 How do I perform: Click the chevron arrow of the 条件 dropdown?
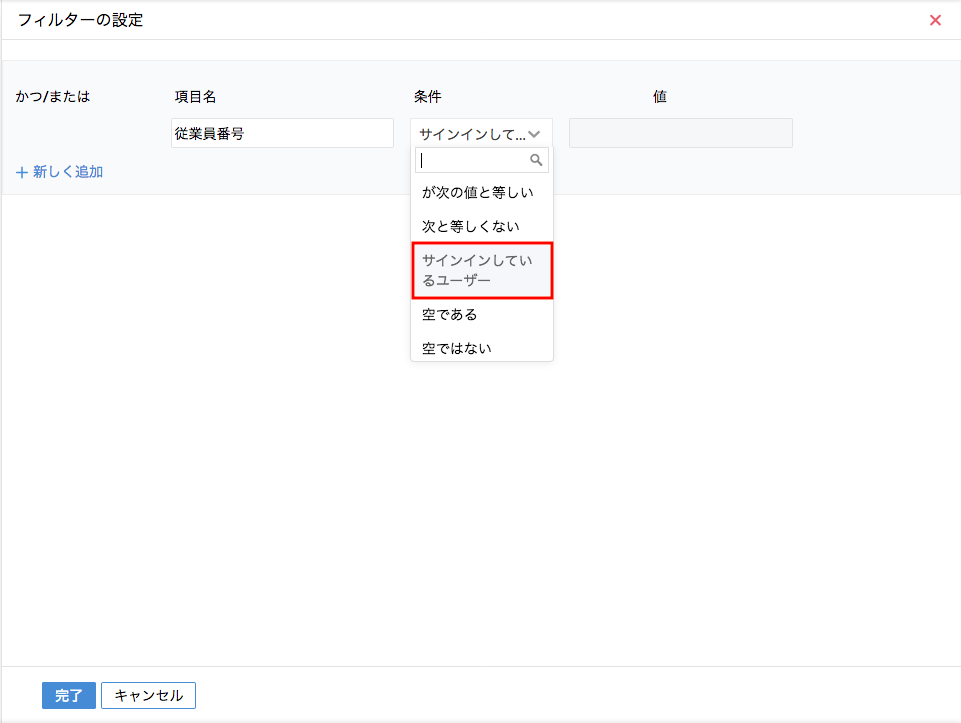point(535,134)
